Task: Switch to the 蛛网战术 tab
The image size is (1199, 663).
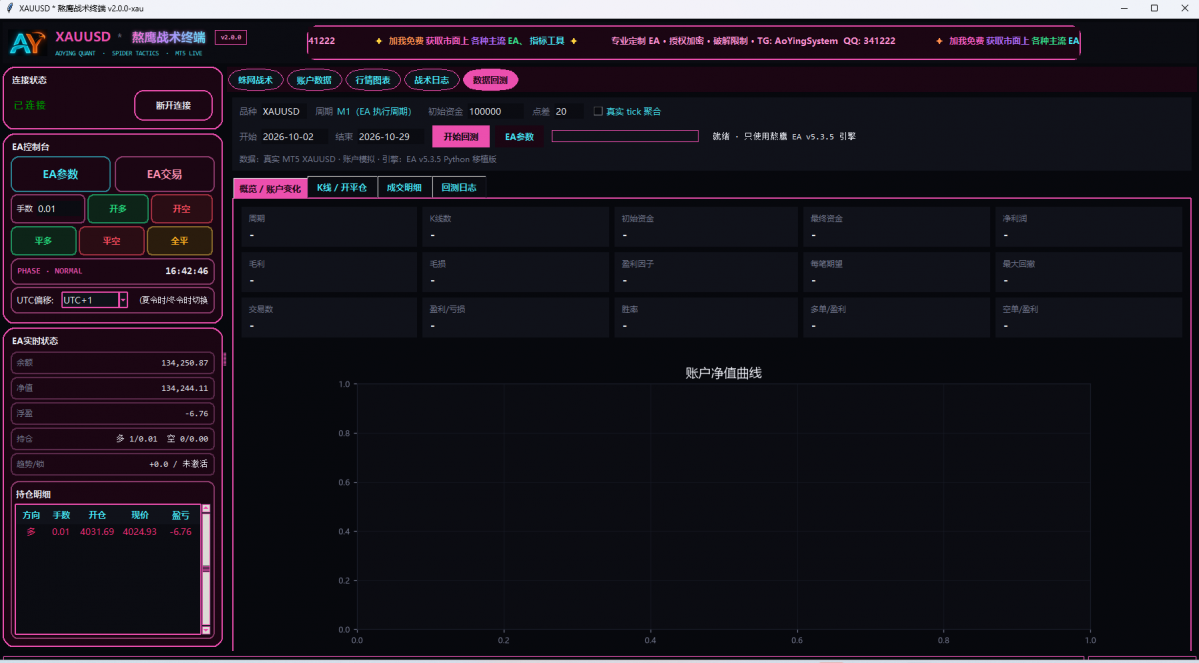Action: tap(255, 80)
